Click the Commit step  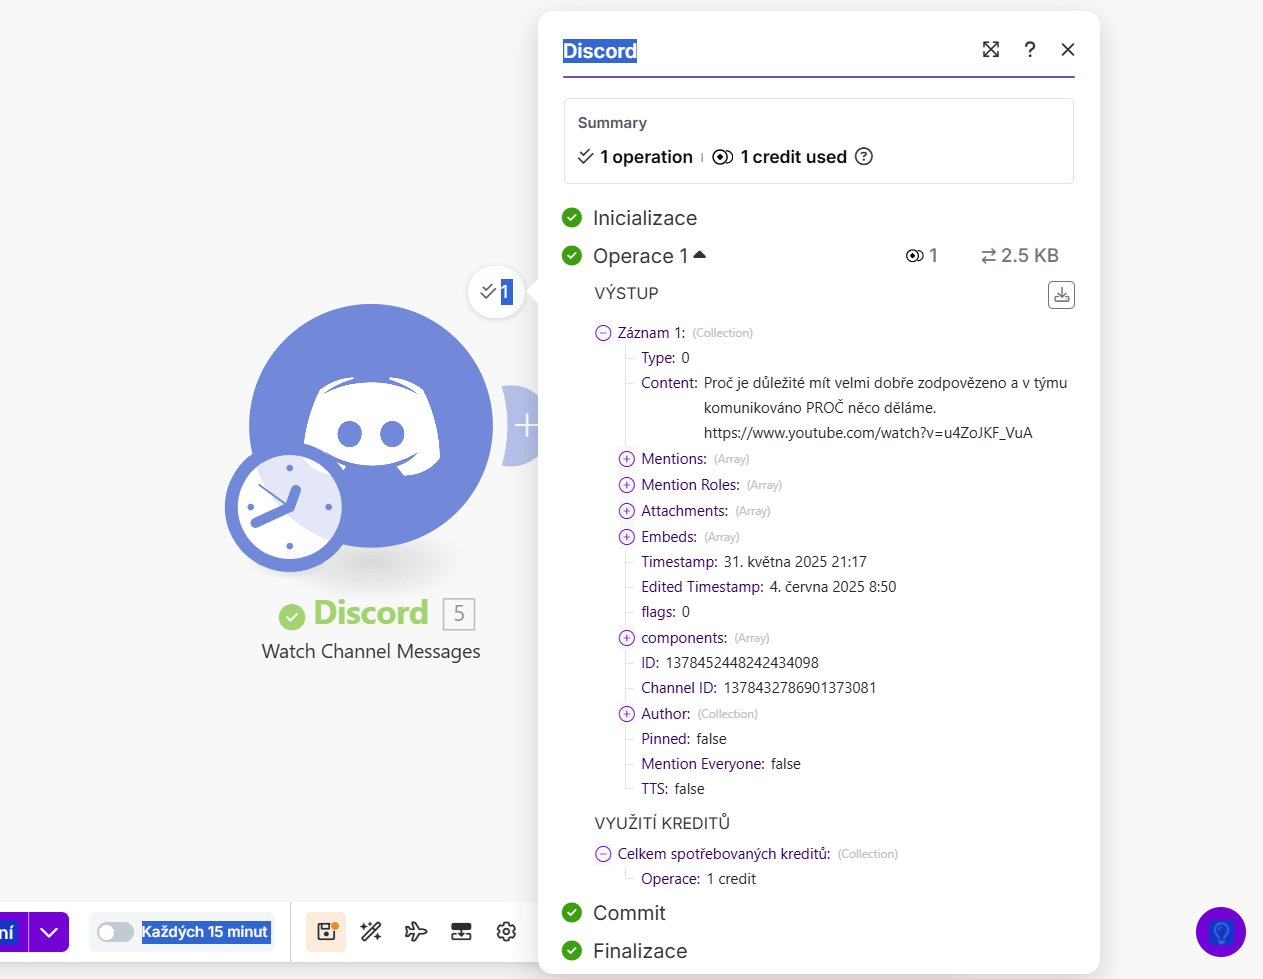coord(629,913)
